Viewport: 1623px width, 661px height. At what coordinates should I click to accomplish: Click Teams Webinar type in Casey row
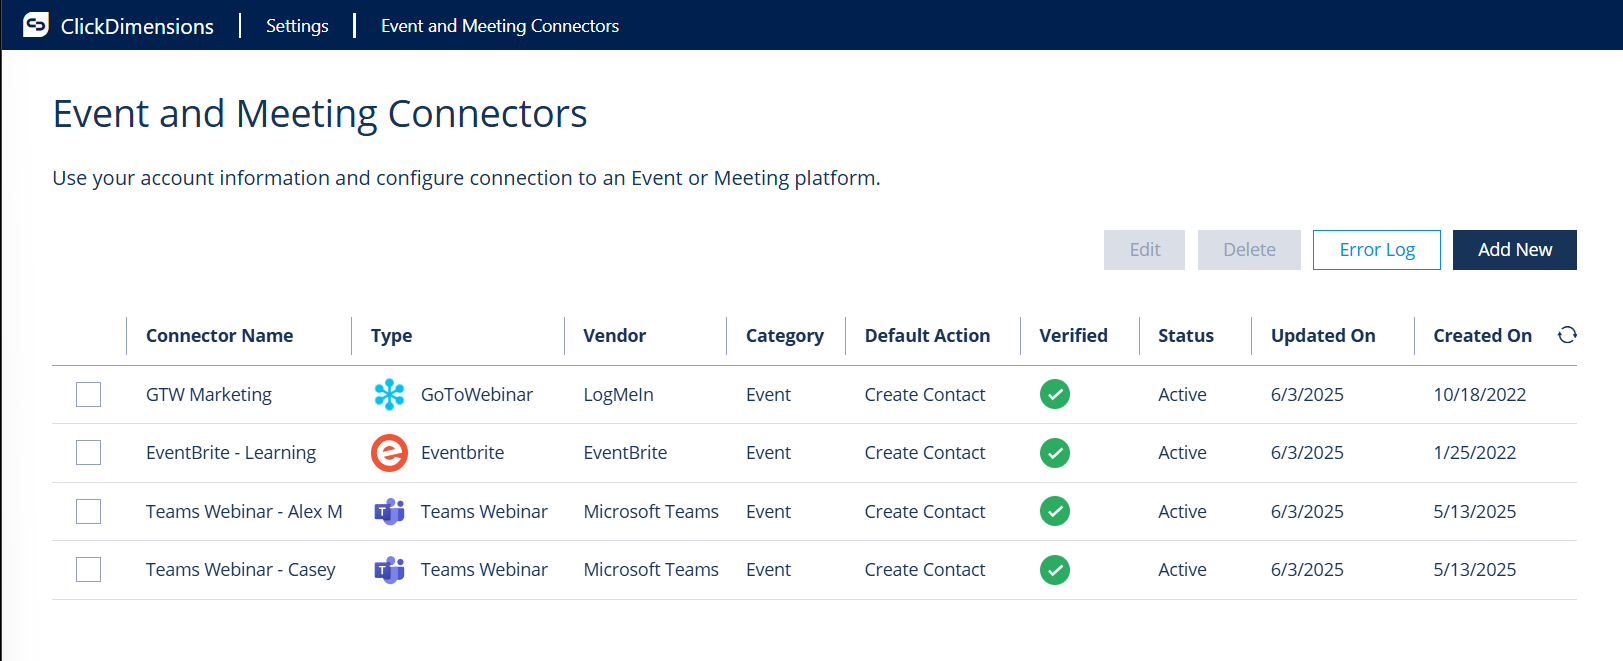coord(484,570)
